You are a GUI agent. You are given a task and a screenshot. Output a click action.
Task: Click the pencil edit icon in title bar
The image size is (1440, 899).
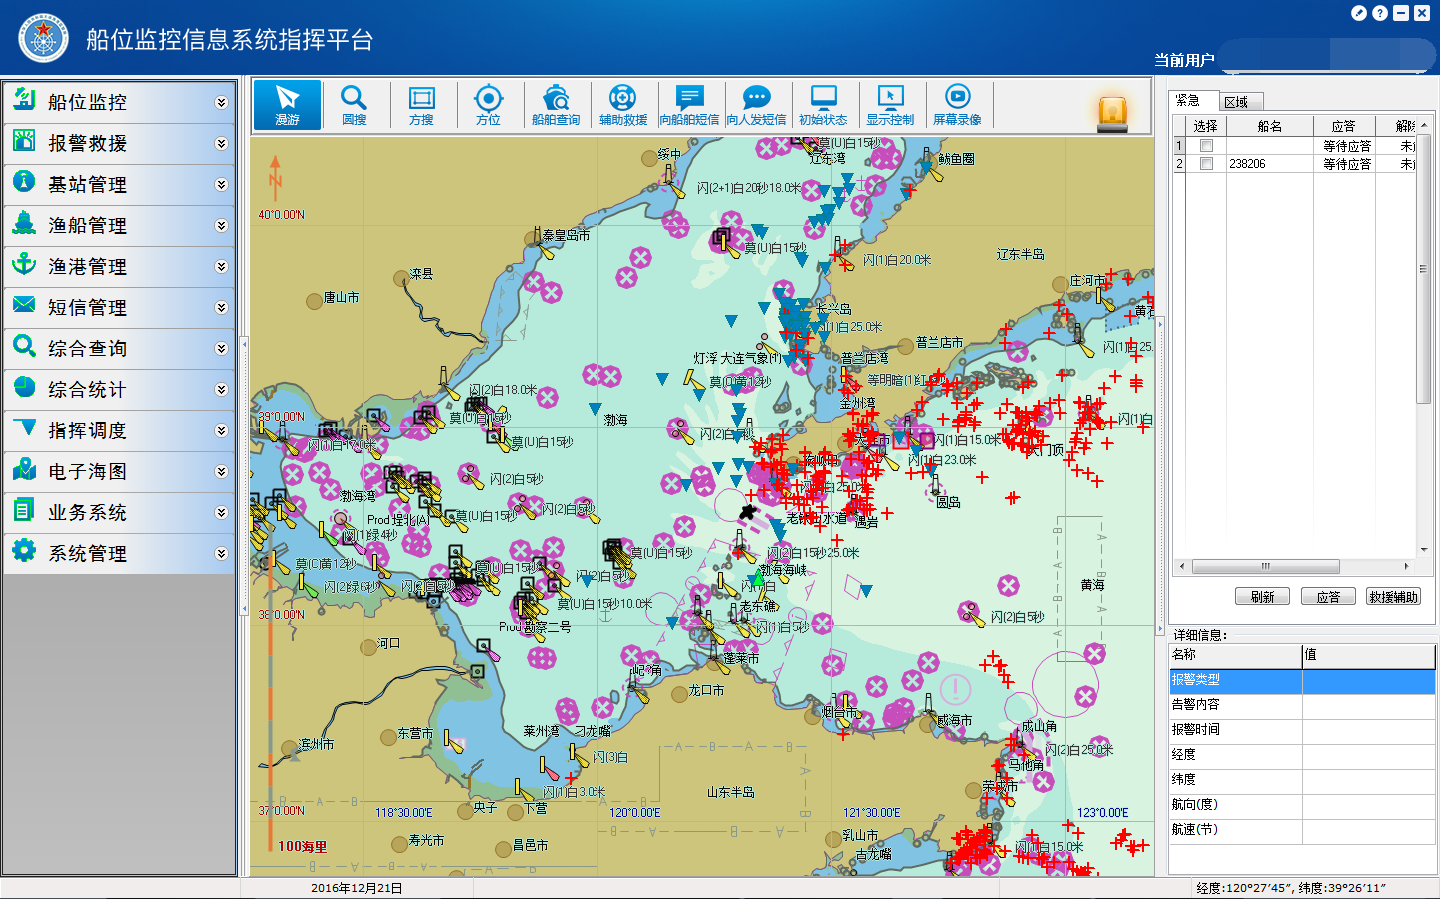[x=1359, y=13]
